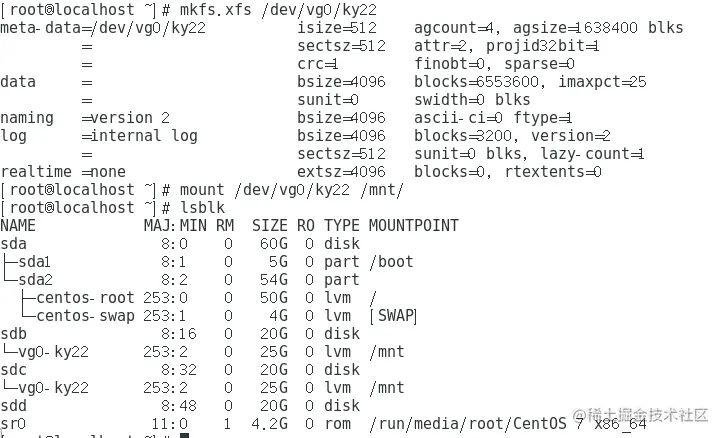Select the centos-root volume entry
The image size is (723, 438).
(x=83, y=297)
